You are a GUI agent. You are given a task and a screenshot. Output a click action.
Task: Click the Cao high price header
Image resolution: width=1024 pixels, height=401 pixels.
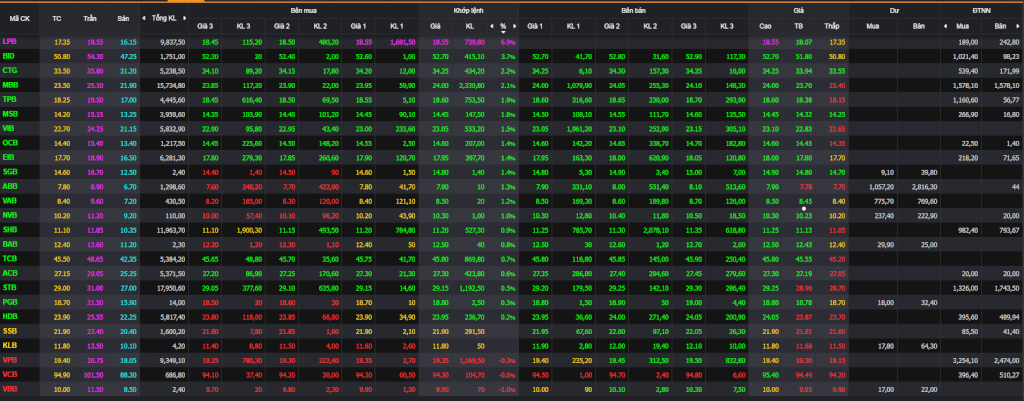point(765,26)
